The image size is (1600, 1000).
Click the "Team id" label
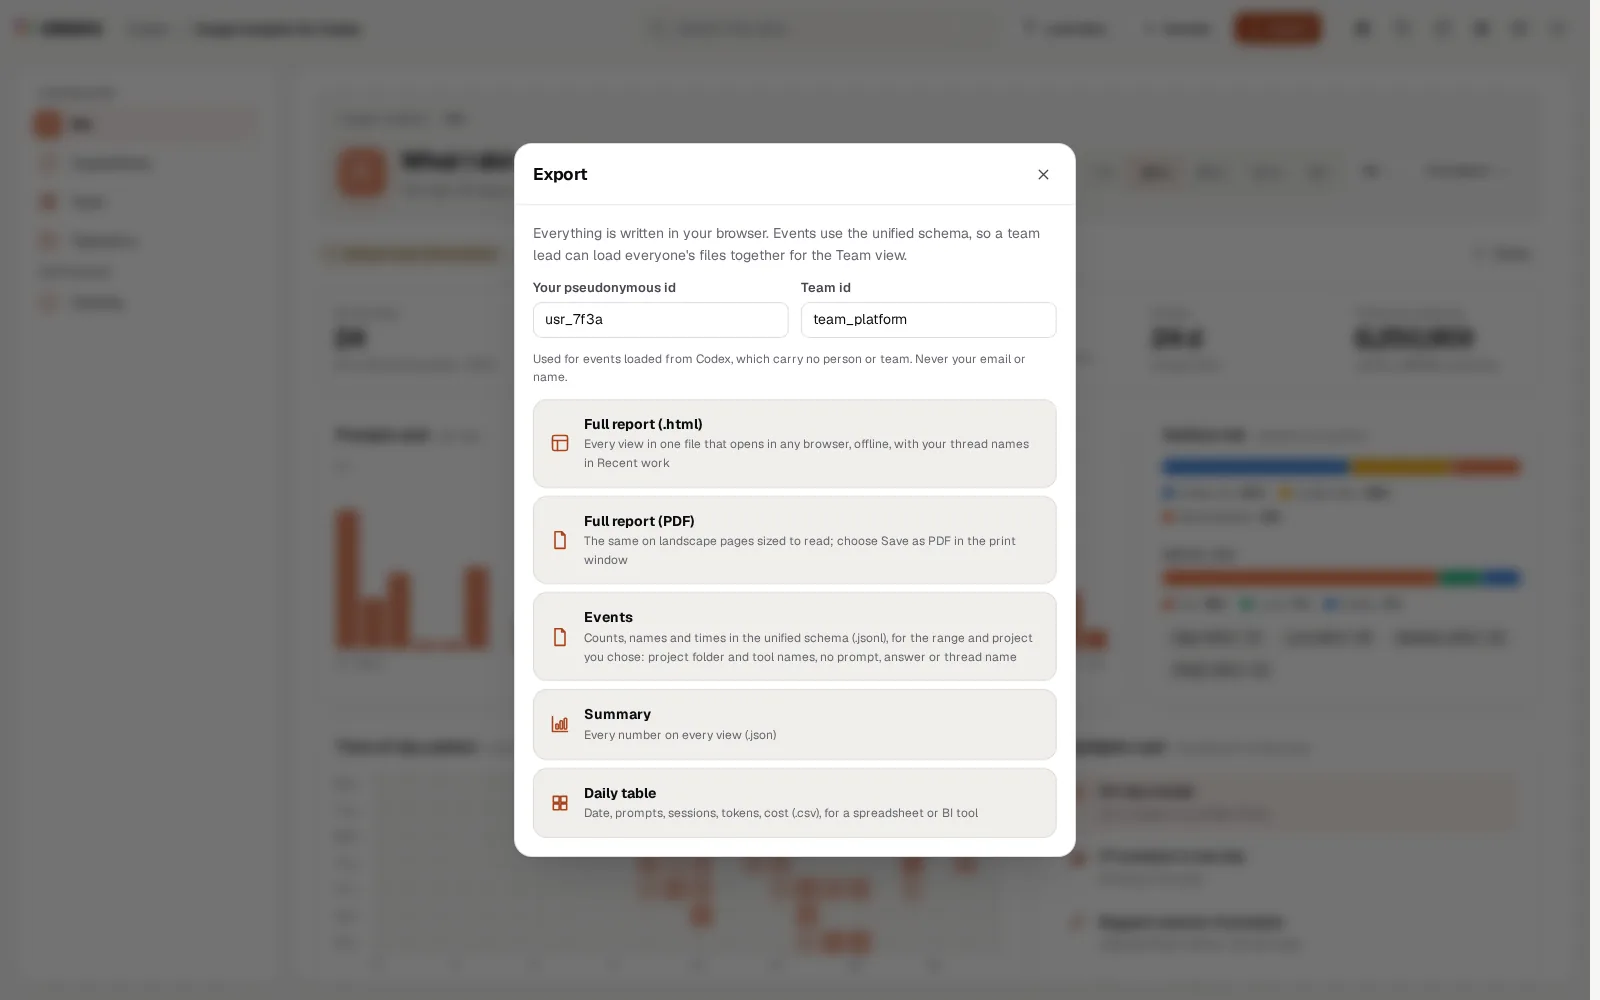[826, 287]
